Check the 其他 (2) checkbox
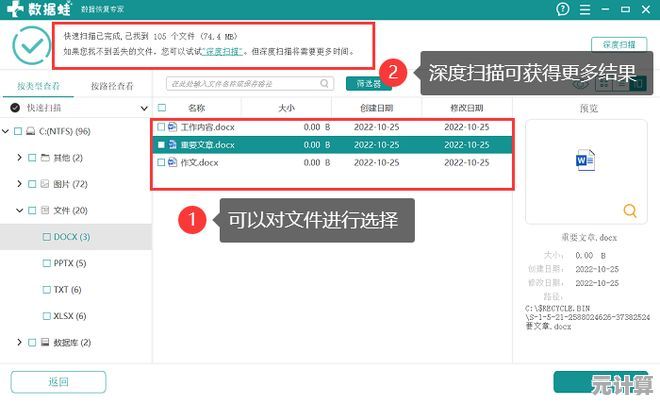This screenshot has width=660, height=404. 32,158
